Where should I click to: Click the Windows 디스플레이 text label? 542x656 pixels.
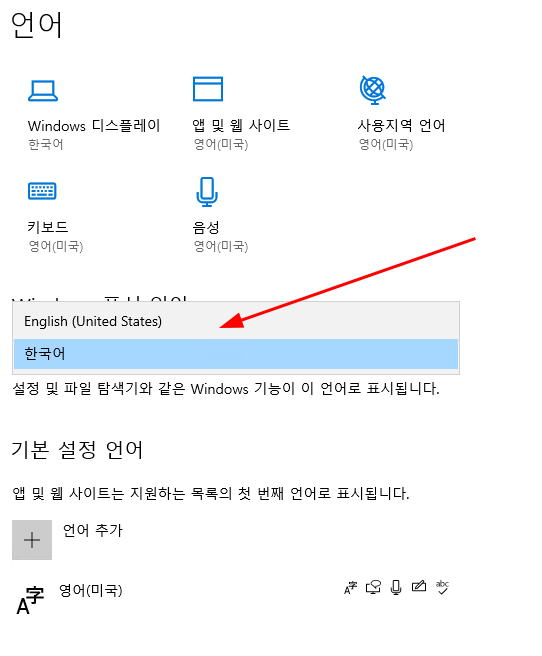pos(94,126)
